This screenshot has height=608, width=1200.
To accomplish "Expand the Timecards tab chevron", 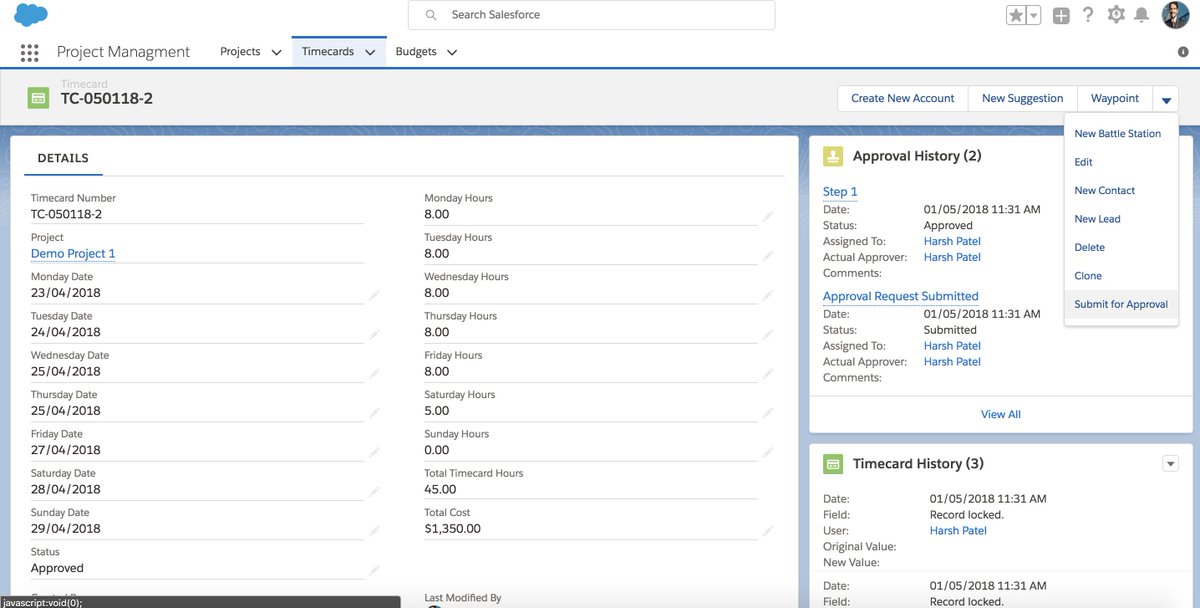I will click(x=370, y=52).
